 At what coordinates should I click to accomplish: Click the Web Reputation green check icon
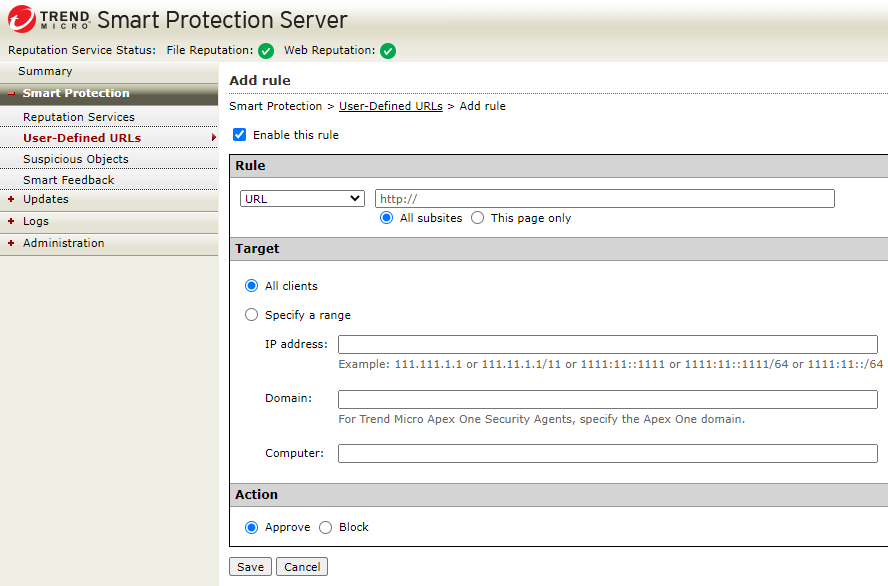click(388, 51)
